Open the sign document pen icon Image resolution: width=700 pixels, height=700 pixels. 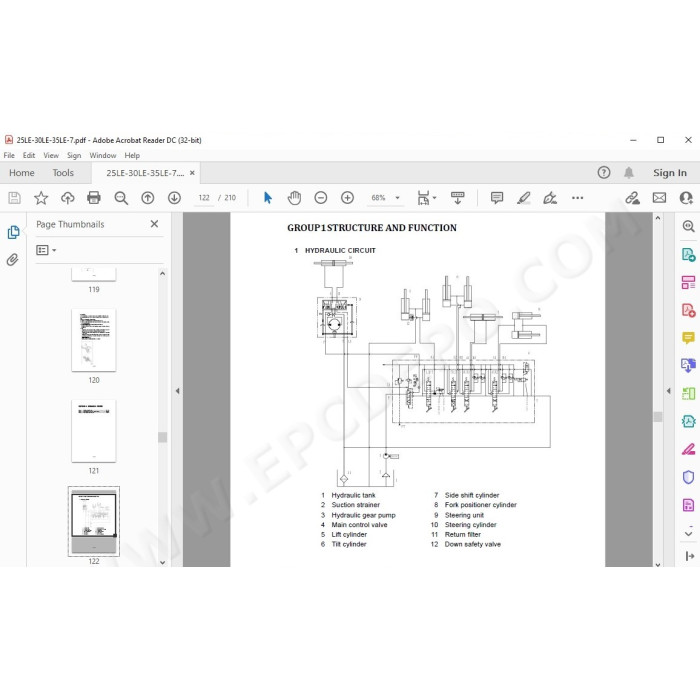click(x=550, y=198)
